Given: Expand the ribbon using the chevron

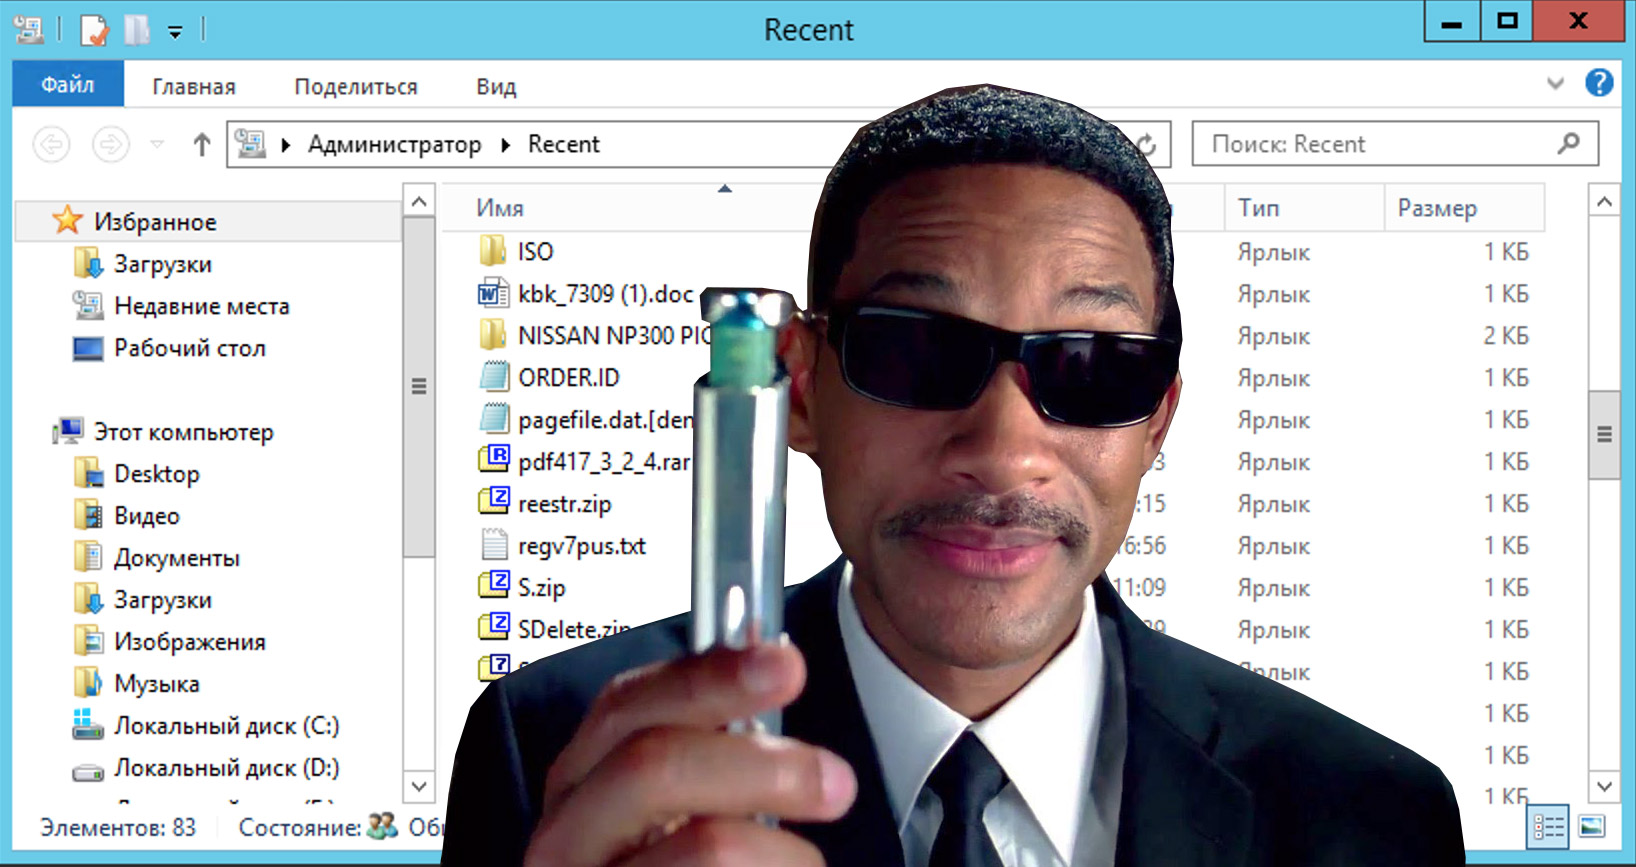Looking at the screenshot, I should click(x=1555, y=84).
